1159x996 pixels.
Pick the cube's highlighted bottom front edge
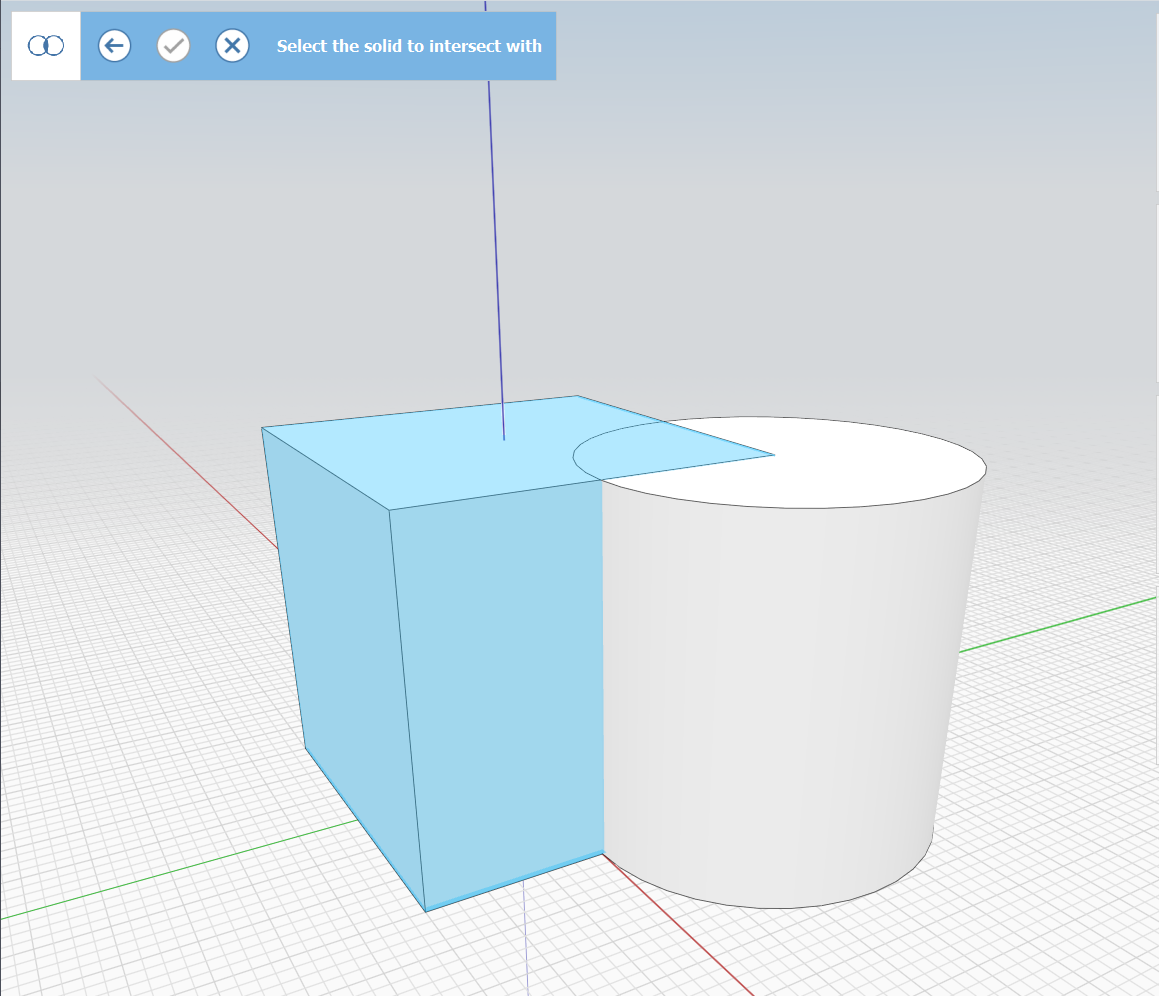click(x=515, y=882)
